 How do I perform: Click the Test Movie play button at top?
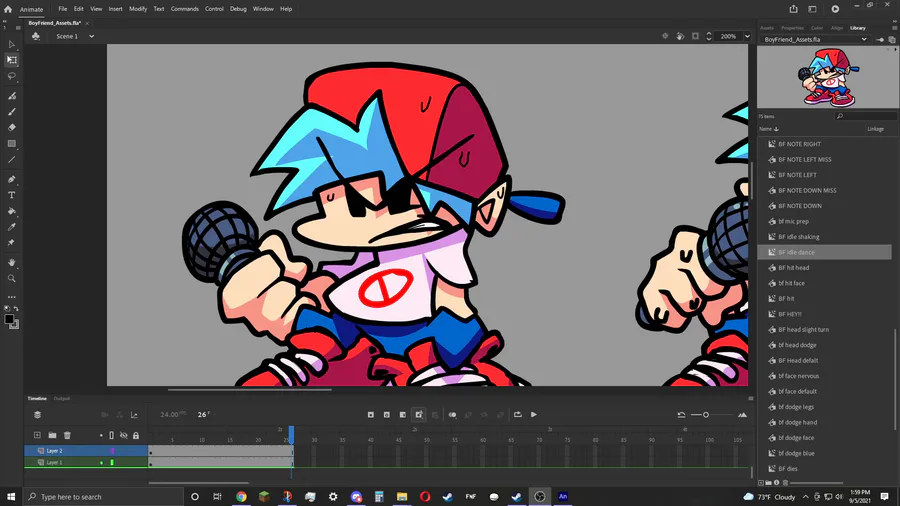point(835,9)
